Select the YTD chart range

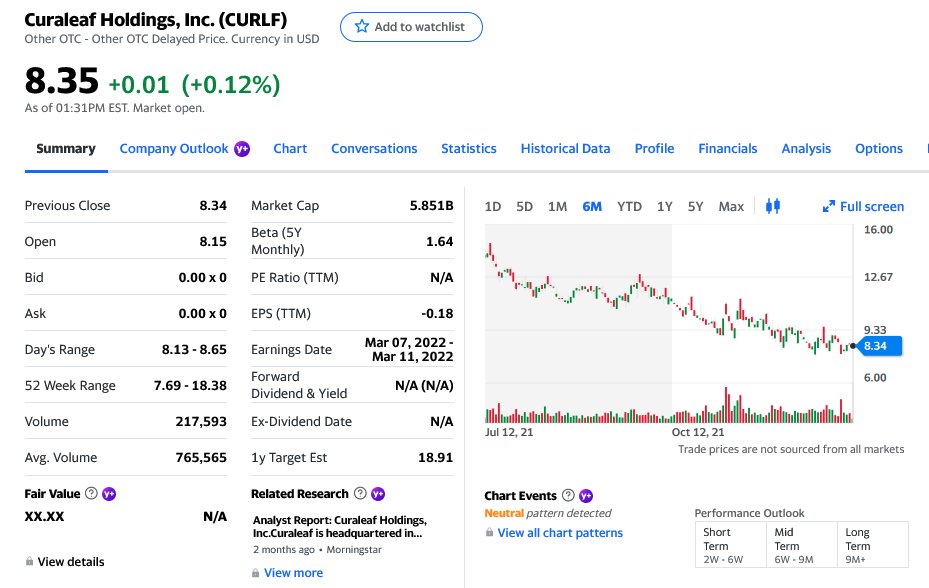[629, 206]
